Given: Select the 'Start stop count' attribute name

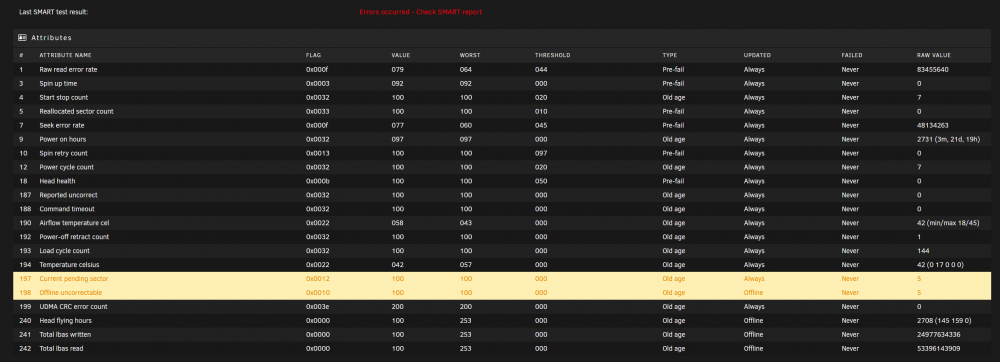Looking at the screenshot, I should coord(64,98).
